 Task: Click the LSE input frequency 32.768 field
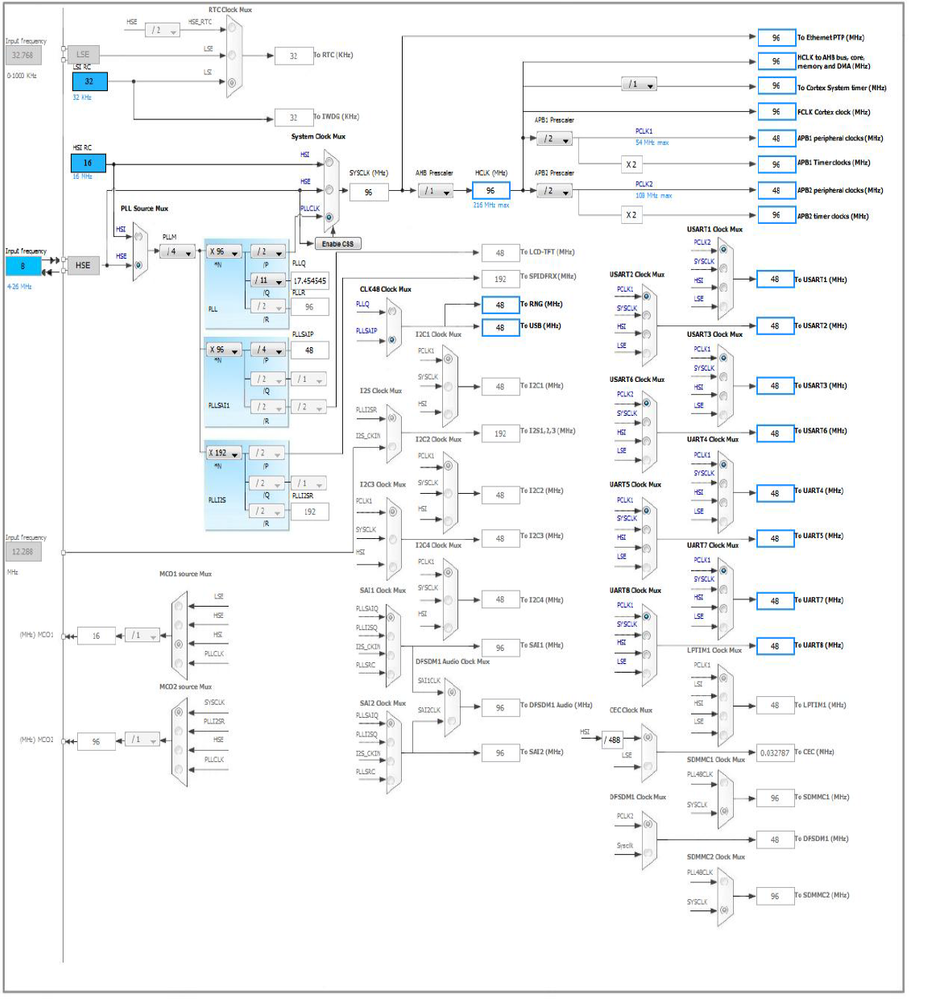tap(24, 55)
